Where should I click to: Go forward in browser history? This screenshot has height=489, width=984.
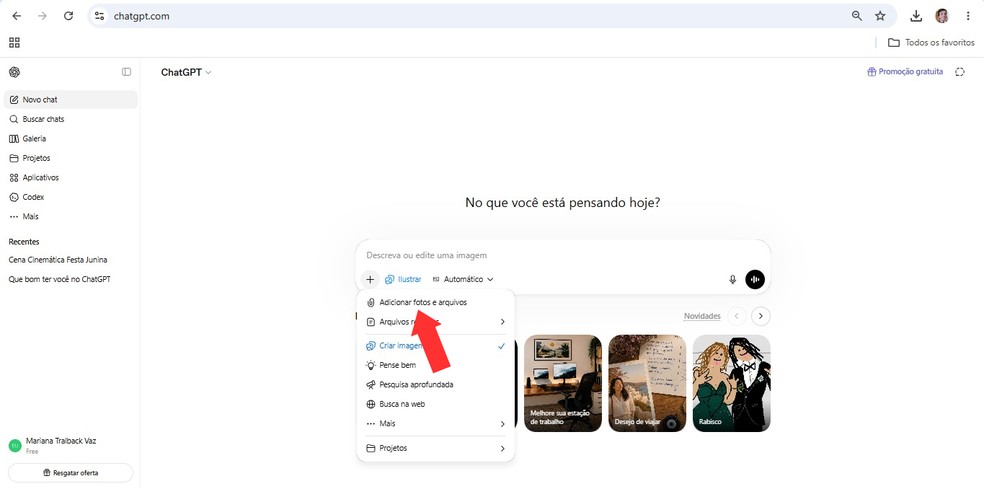pos(43,16)
